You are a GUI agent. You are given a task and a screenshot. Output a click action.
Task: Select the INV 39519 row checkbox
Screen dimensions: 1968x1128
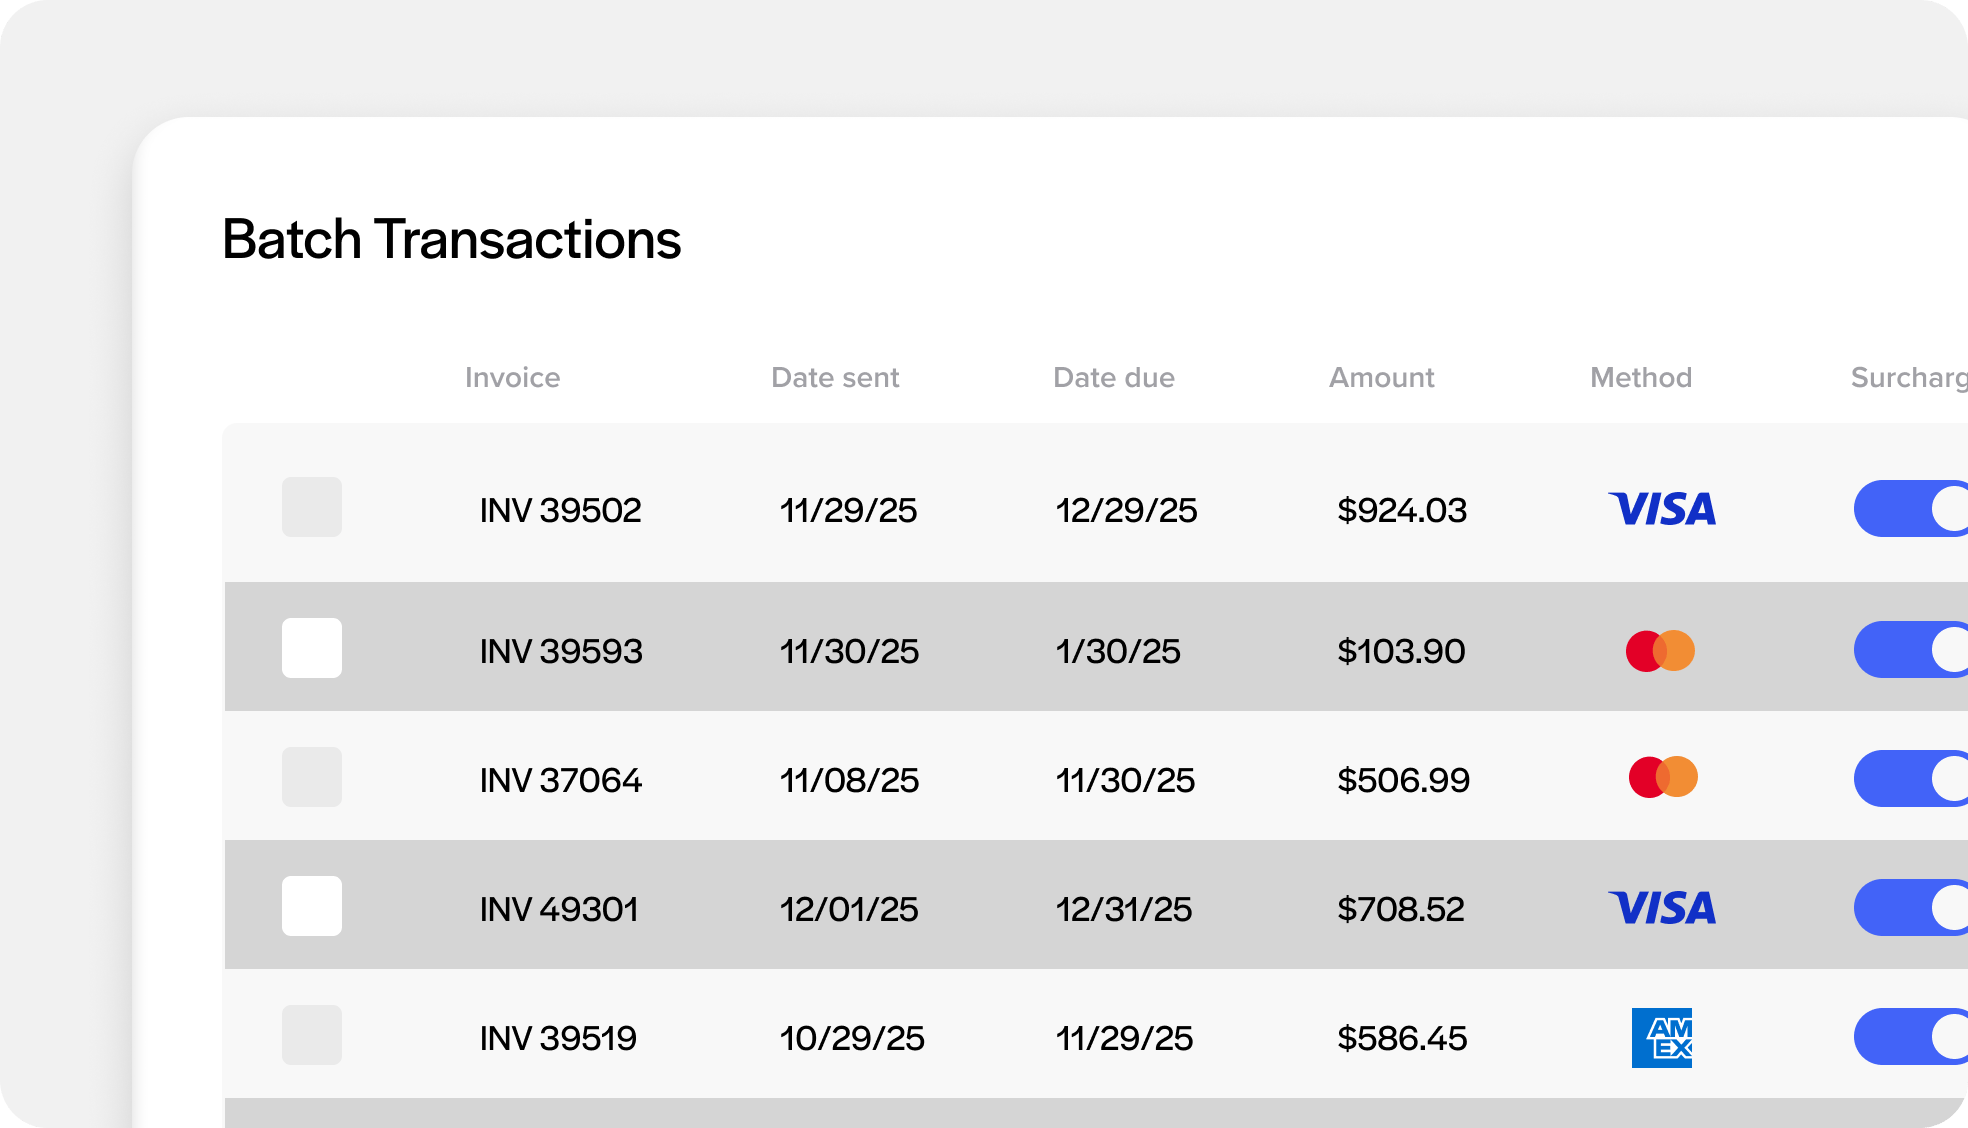click(x=312, y=1035)
